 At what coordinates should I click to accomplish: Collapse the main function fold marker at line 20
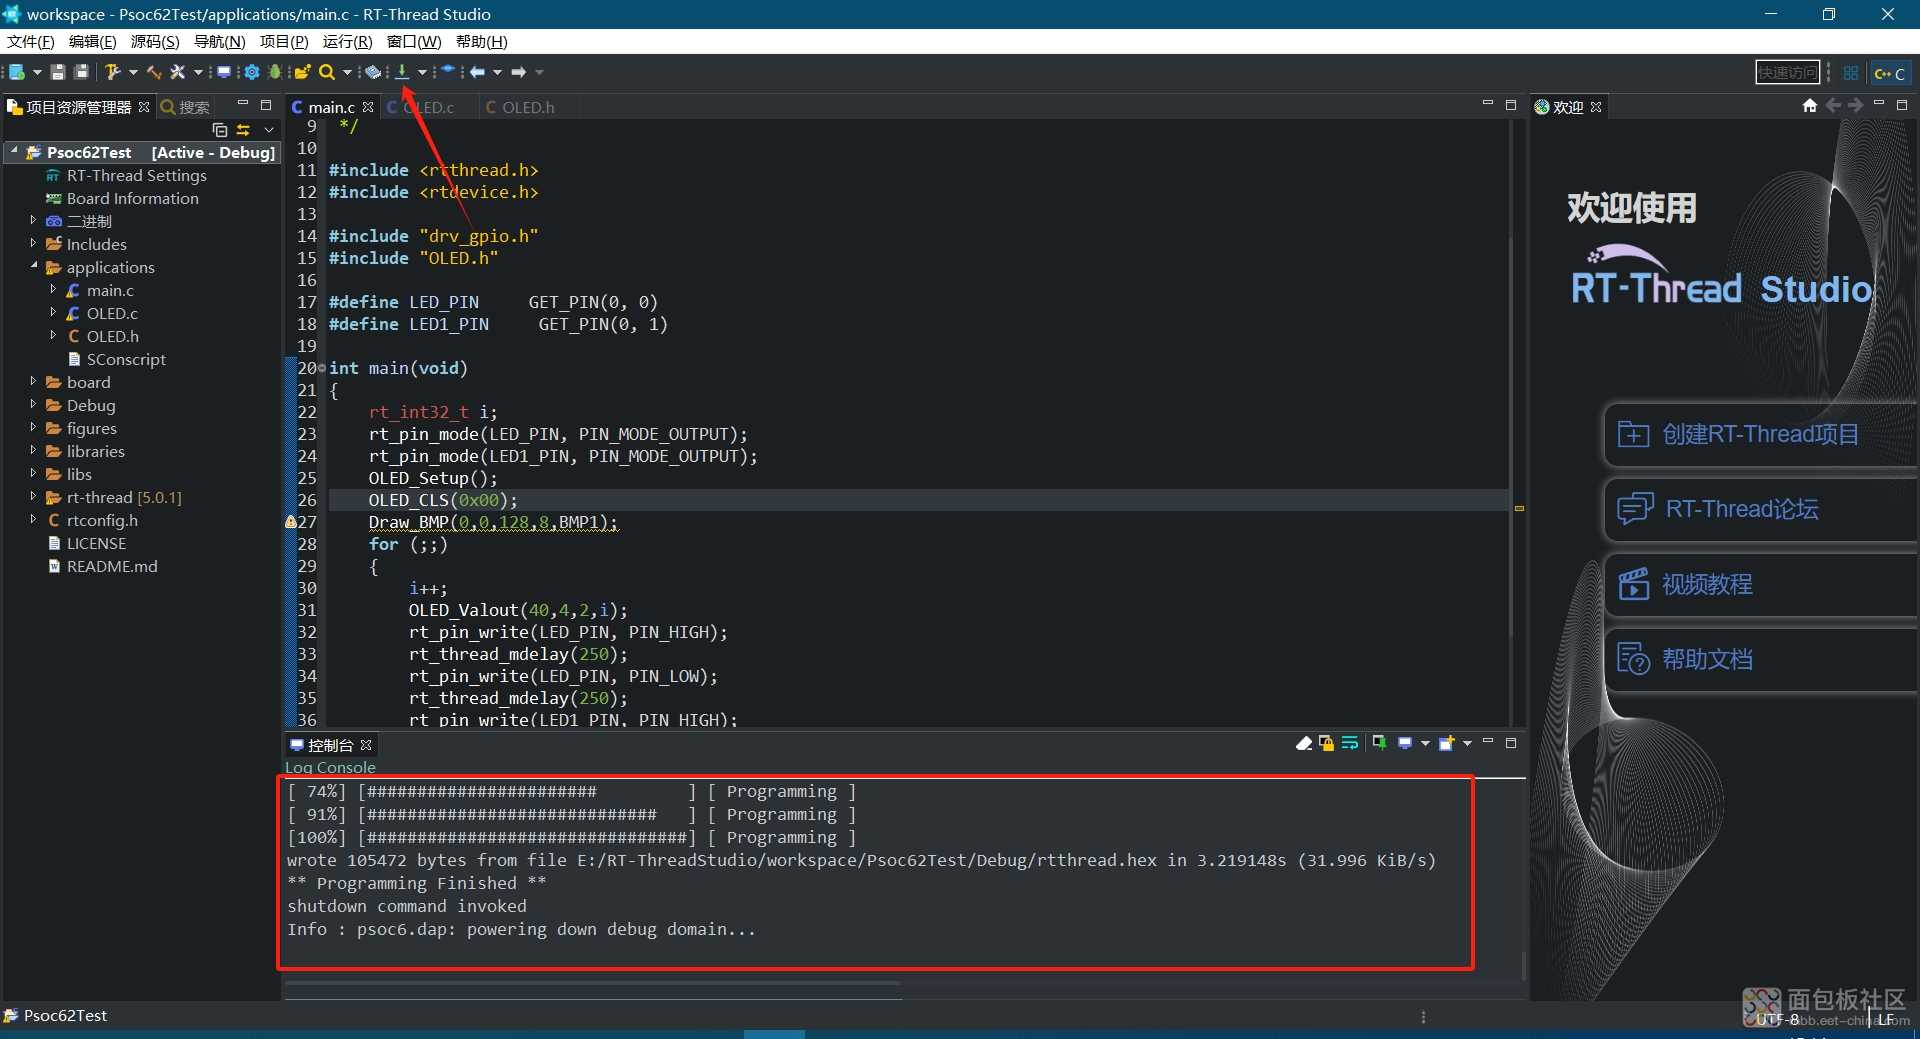(322, 368)
